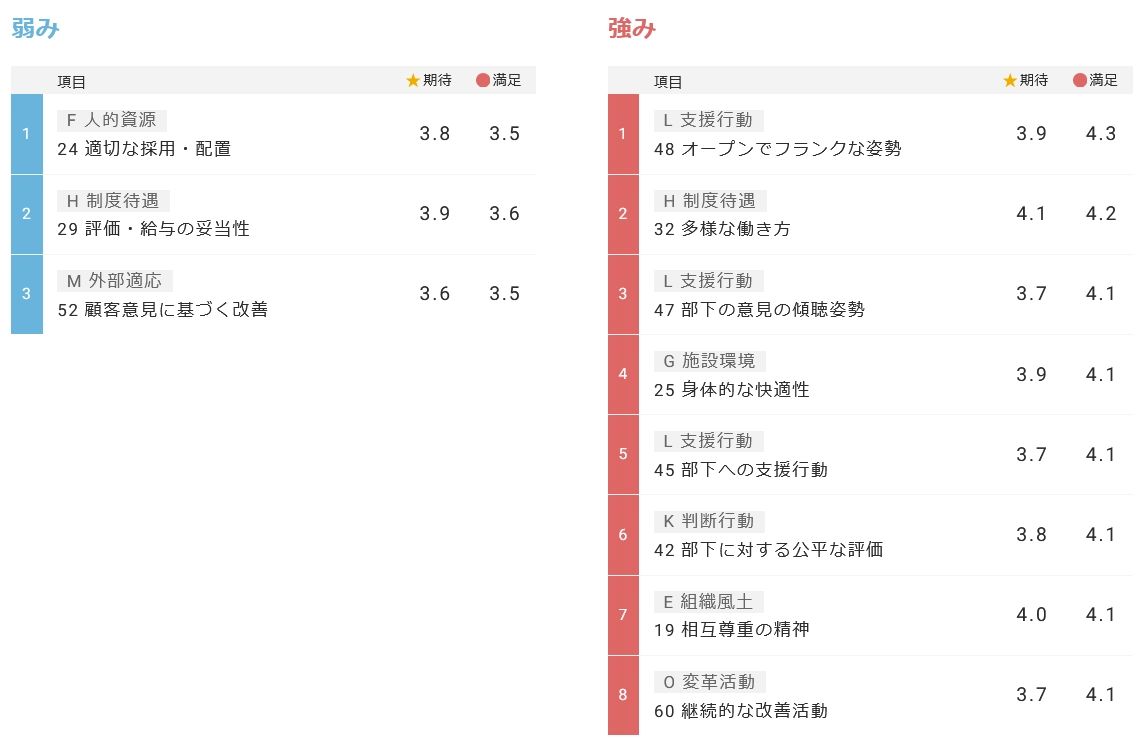Click the blue rank 3 badge under 弱み
1138x743 pixels.
27,294
